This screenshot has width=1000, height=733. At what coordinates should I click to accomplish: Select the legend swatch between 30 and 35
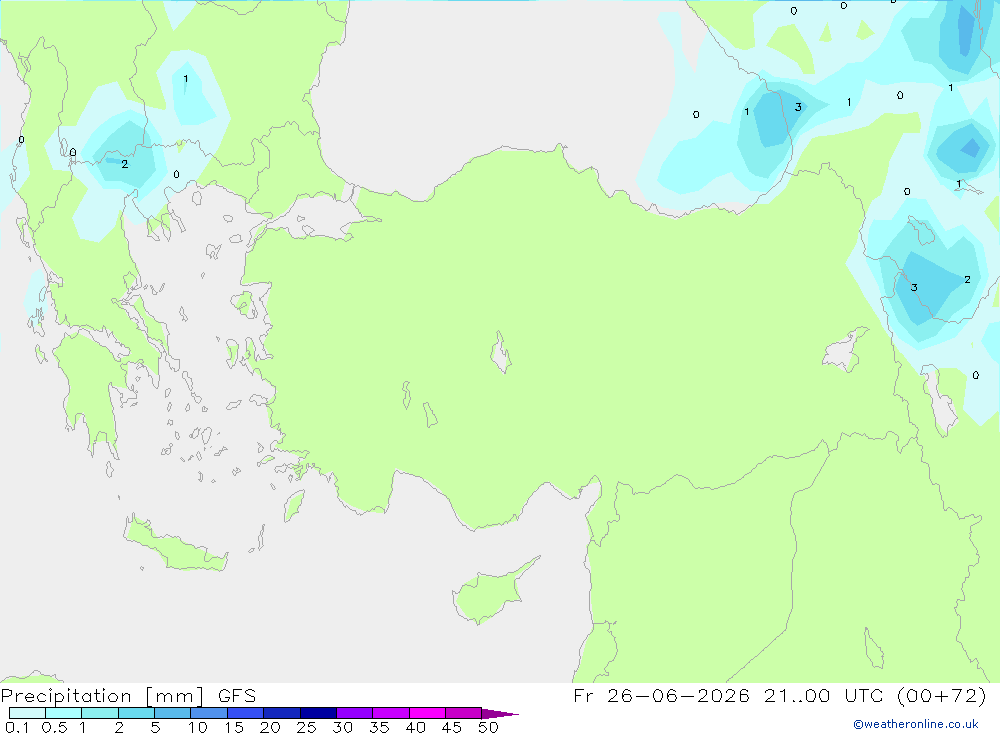pyautogui.click(x=355, y=713)
